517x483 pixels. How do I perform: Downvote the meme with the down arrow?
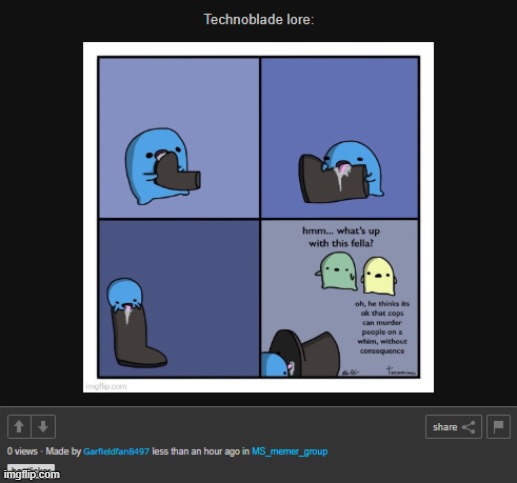(x=43, y=426)
